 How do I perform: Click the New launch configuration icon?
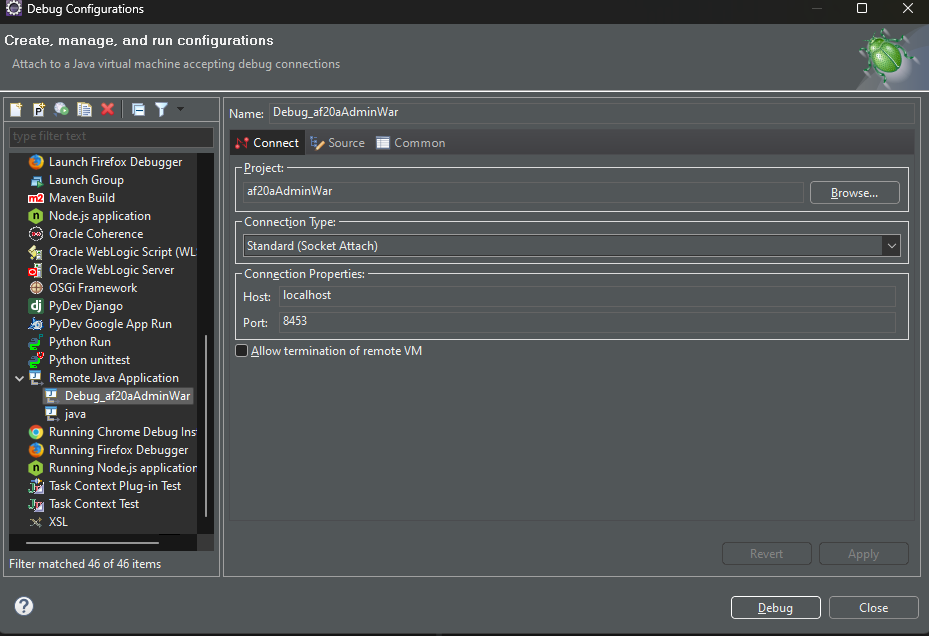[x=17, y=110]
